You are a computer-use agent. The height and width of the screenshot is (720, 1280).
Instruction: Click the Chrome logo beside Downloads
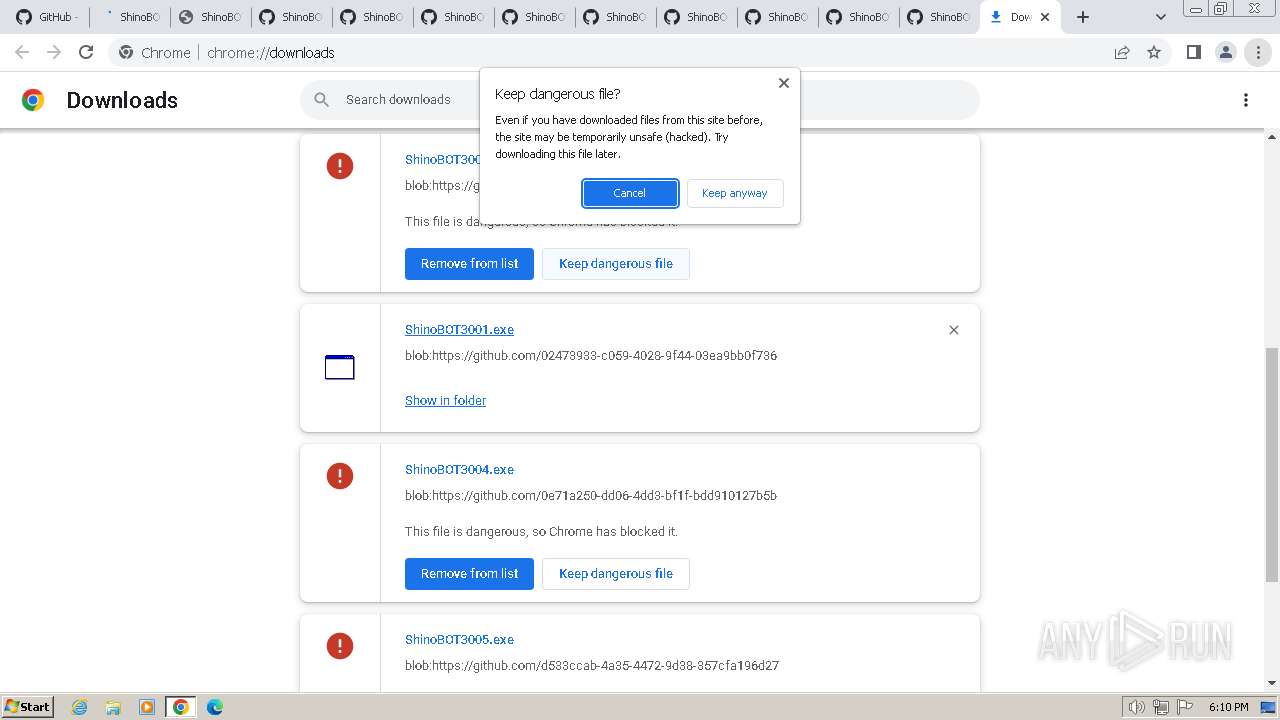click(33, 100)
